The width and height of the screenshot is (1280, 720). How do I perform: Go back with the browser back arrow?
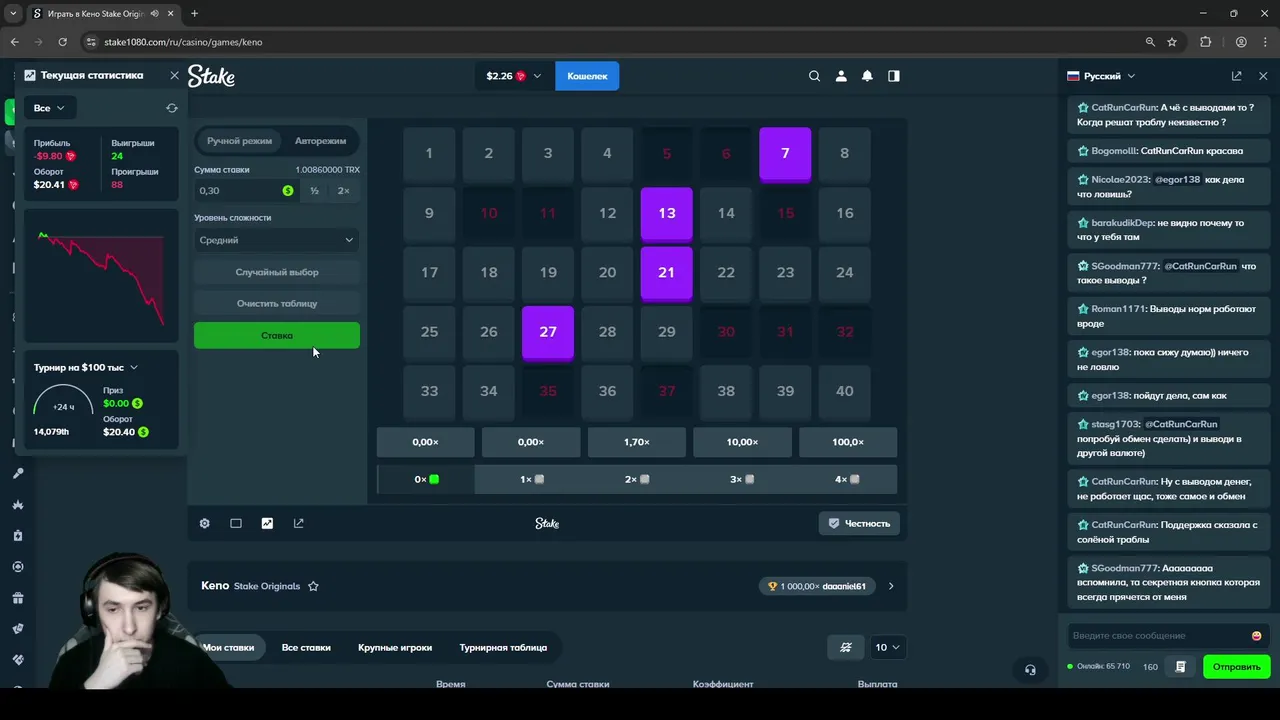pyautogui.click(x=14, y=42)
